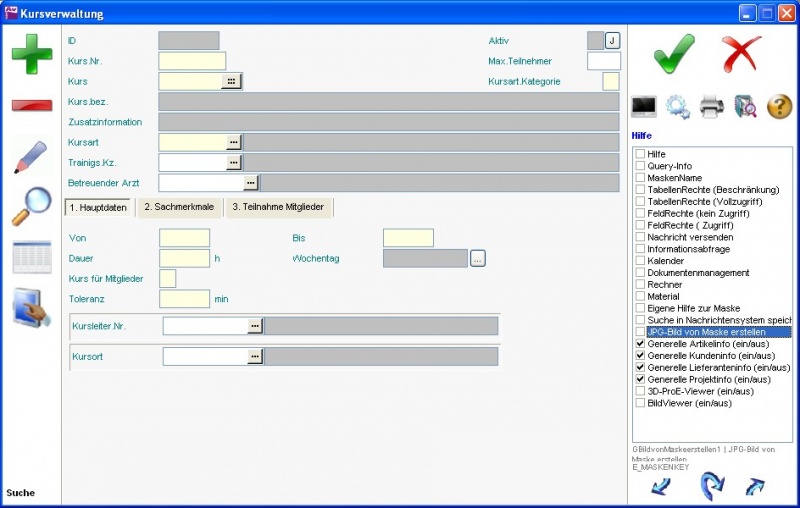Toggle the 3D-ProE-Viewer (ein/aus) checkbox
Viewport: 800px width, 508px height.
(x=640, y=392)
